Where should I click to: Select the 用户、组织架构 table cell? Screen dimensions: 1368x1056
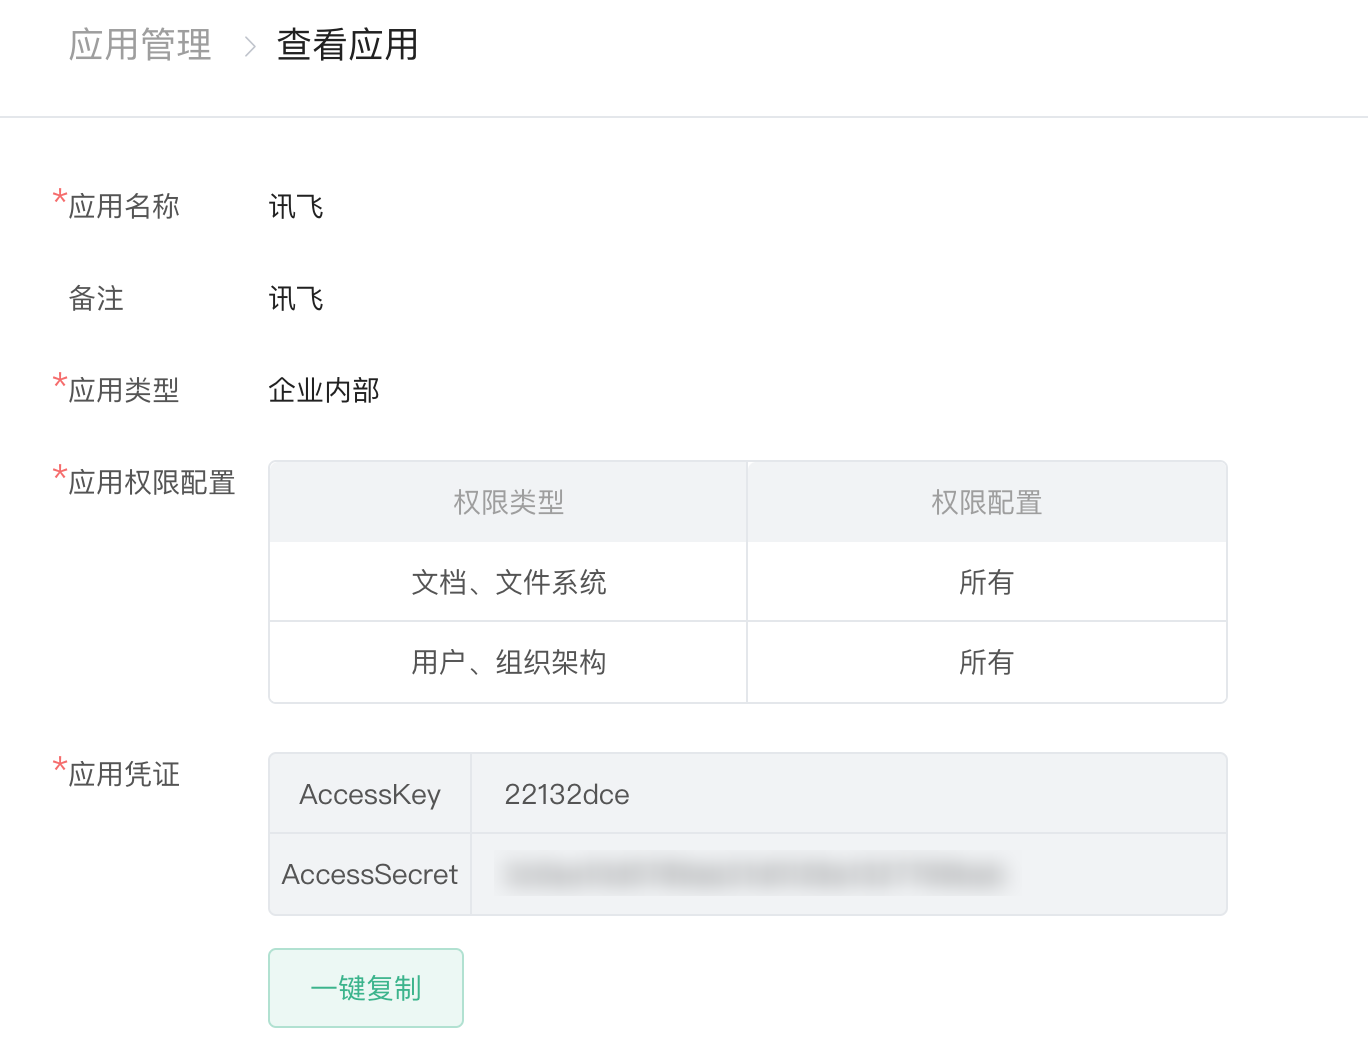pyautogui.click(x=508, y=662)
